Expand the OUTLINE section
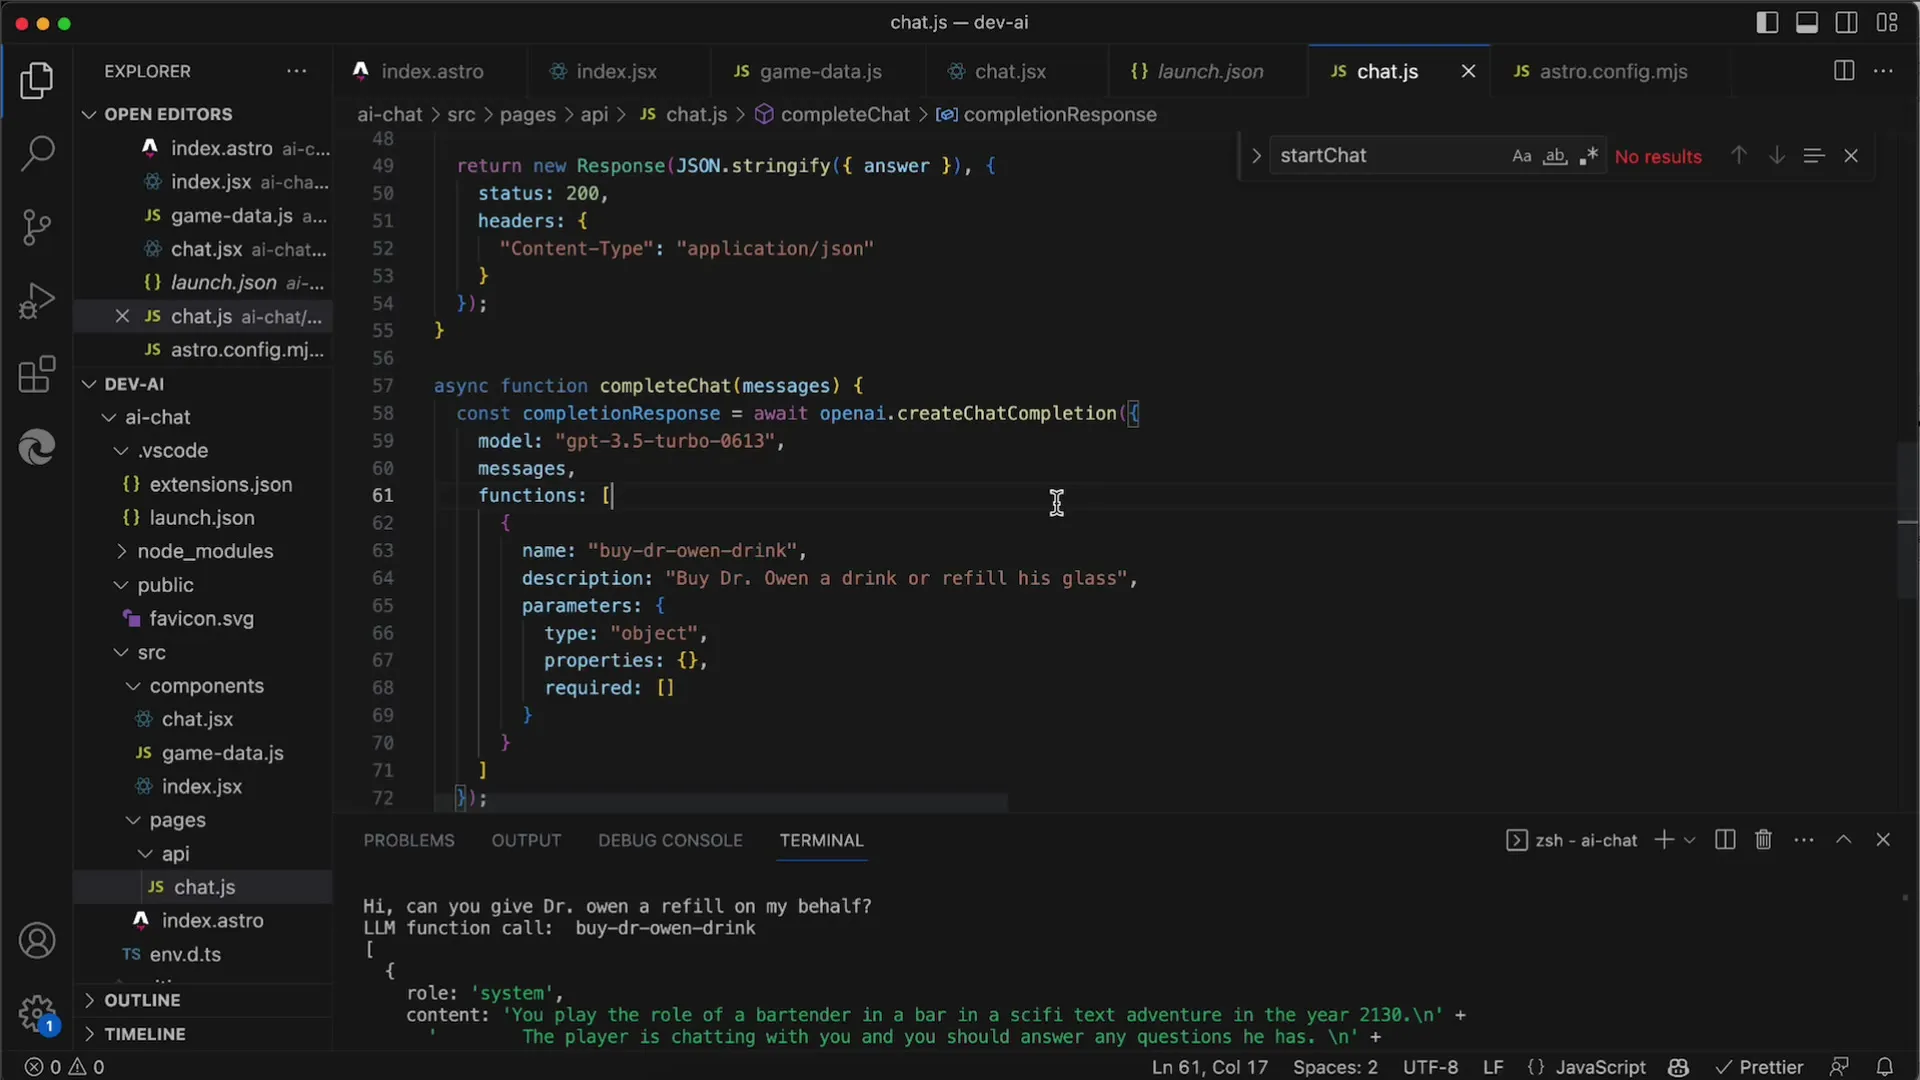This screenshot has height=1080, width=1920. (202, 1000)
